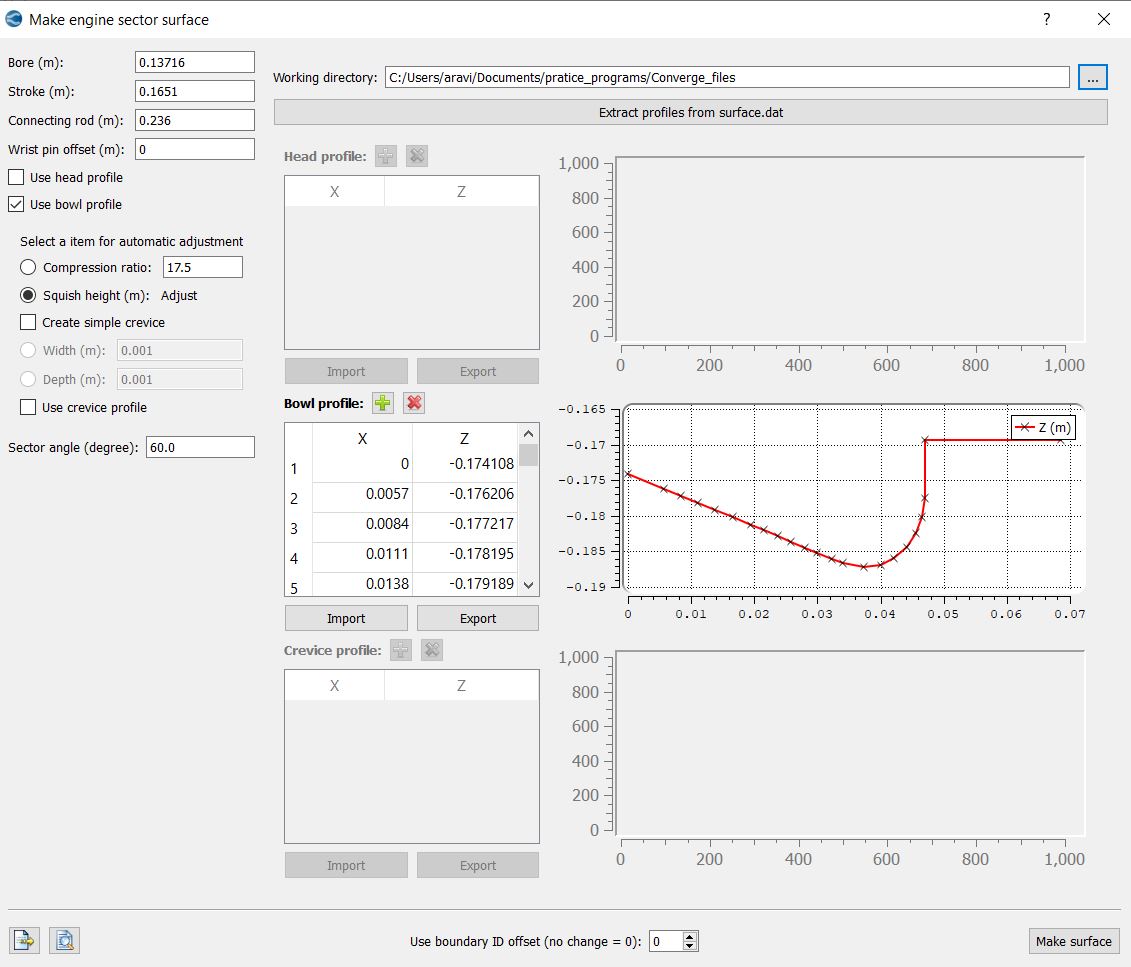Select bowl table cell -0.176206

[x=465, y=495]
